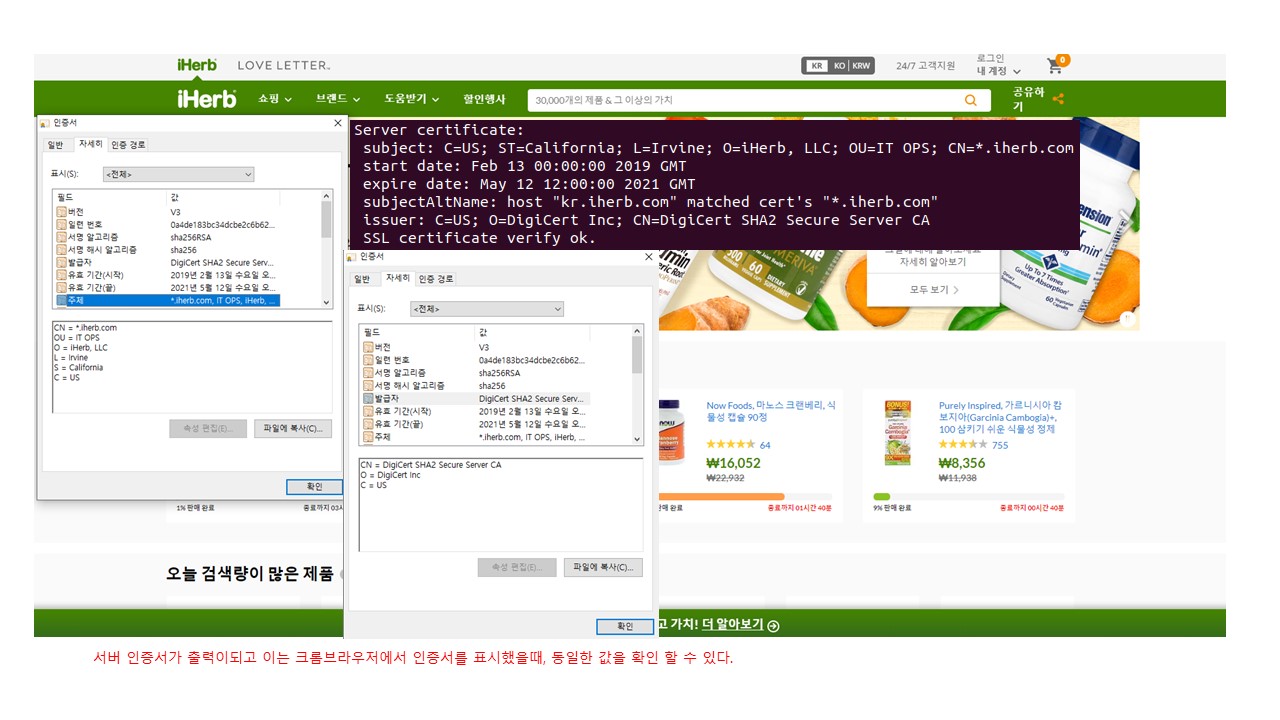Select 유효 기간(끝) icon in left dialog
Viewport: 1280px width, 720px height.
point(62,288)
